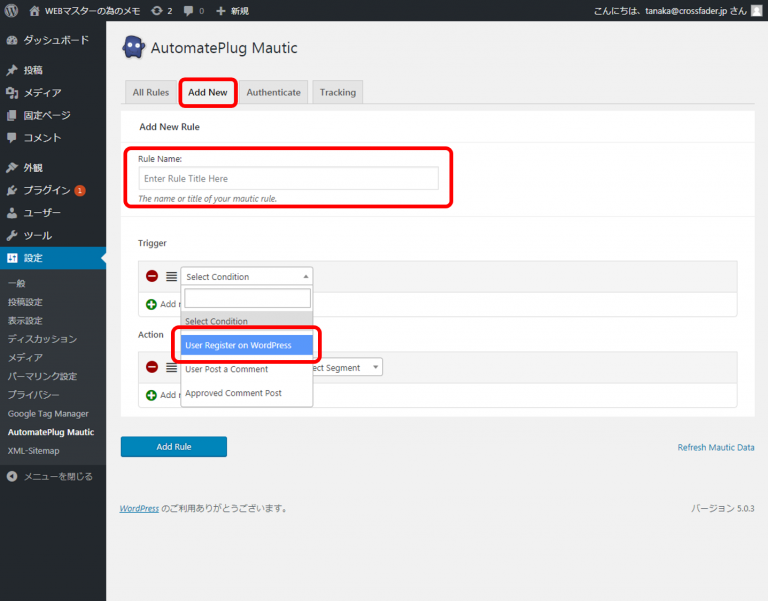Viewport: 768px width, 601px height.
Task: Click the WordPress logo in admin bar
Action: click(x=11, y=10)
